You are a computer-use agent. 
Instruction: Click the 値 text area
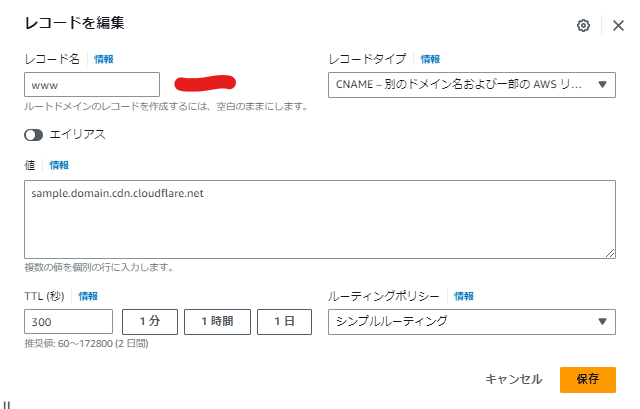click(320, 220)
